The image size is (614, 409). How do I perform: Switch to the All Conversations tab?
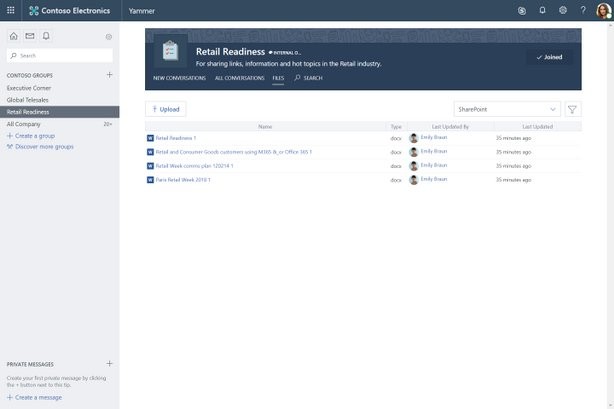pyautogui.click(x=239, y=78)
